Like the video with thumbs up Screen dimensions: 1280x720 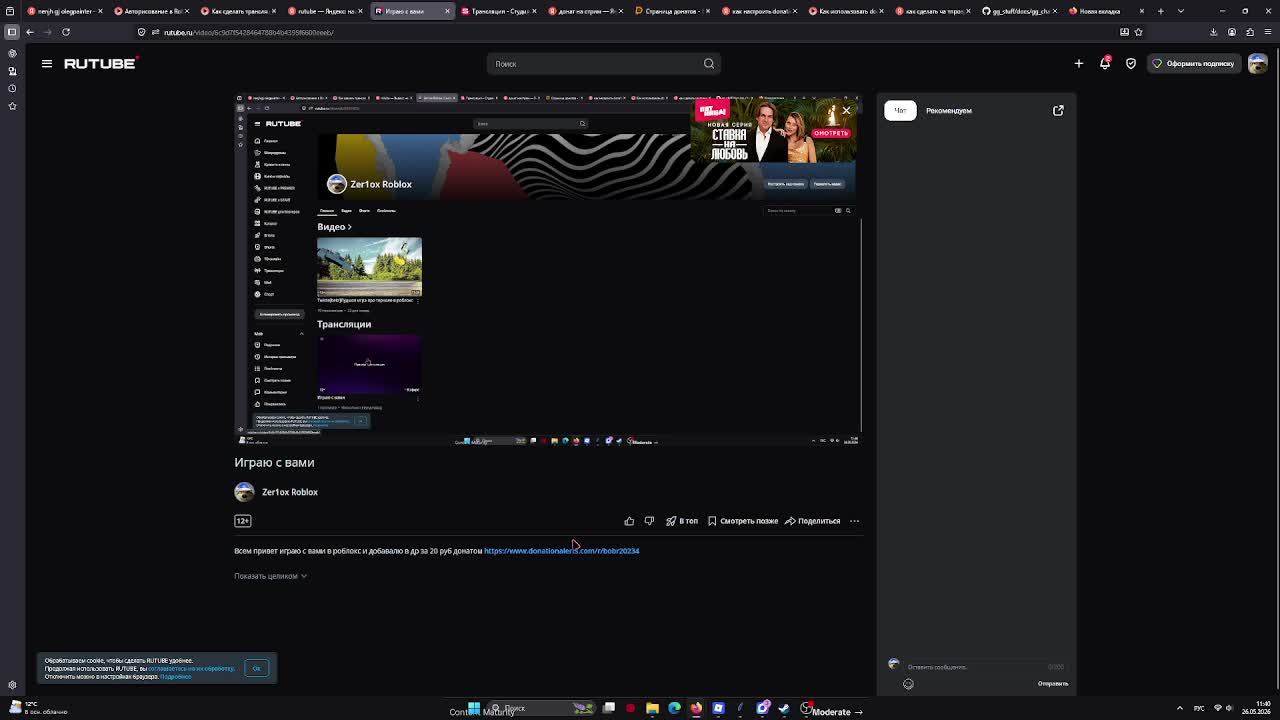click(629, 521)
